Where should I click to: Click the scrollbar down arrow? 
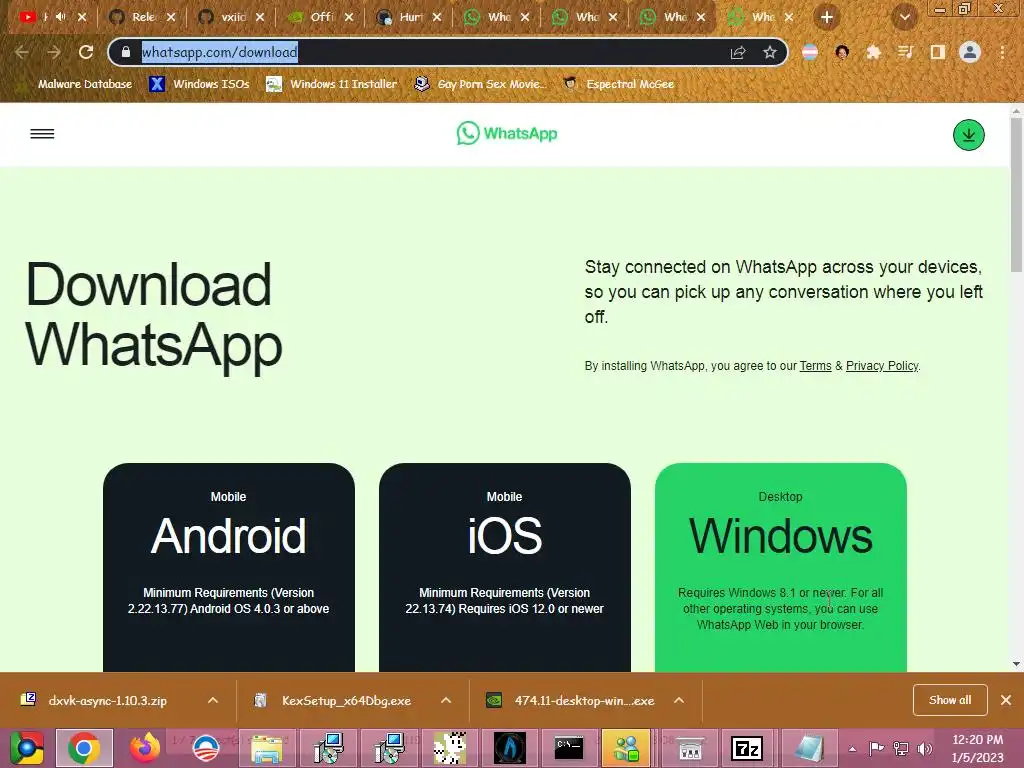tap(1016, 664)
